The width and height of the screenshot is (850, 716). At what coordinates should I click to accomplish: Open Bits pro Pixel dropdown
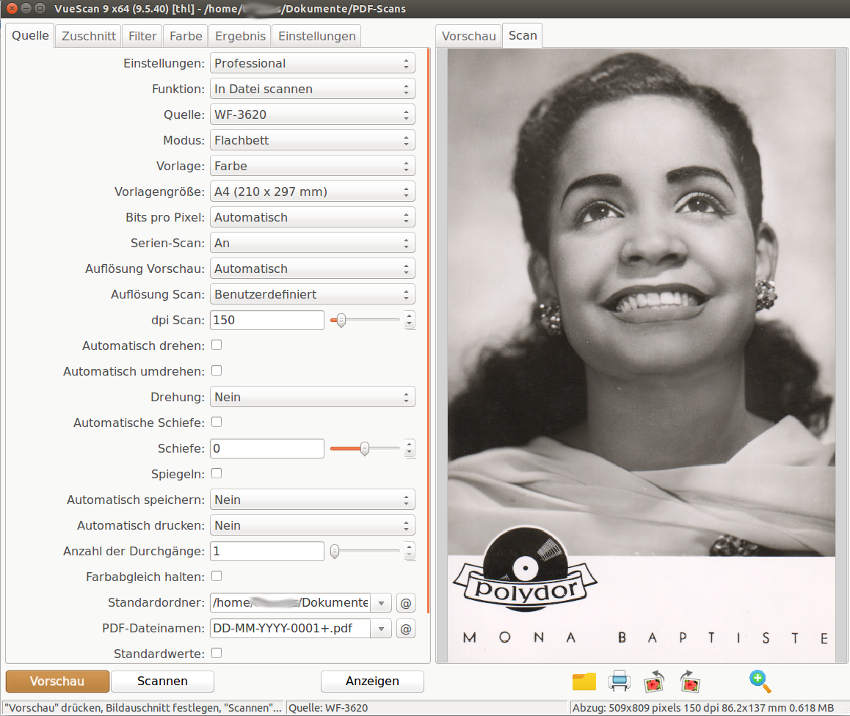pos(312,217)
